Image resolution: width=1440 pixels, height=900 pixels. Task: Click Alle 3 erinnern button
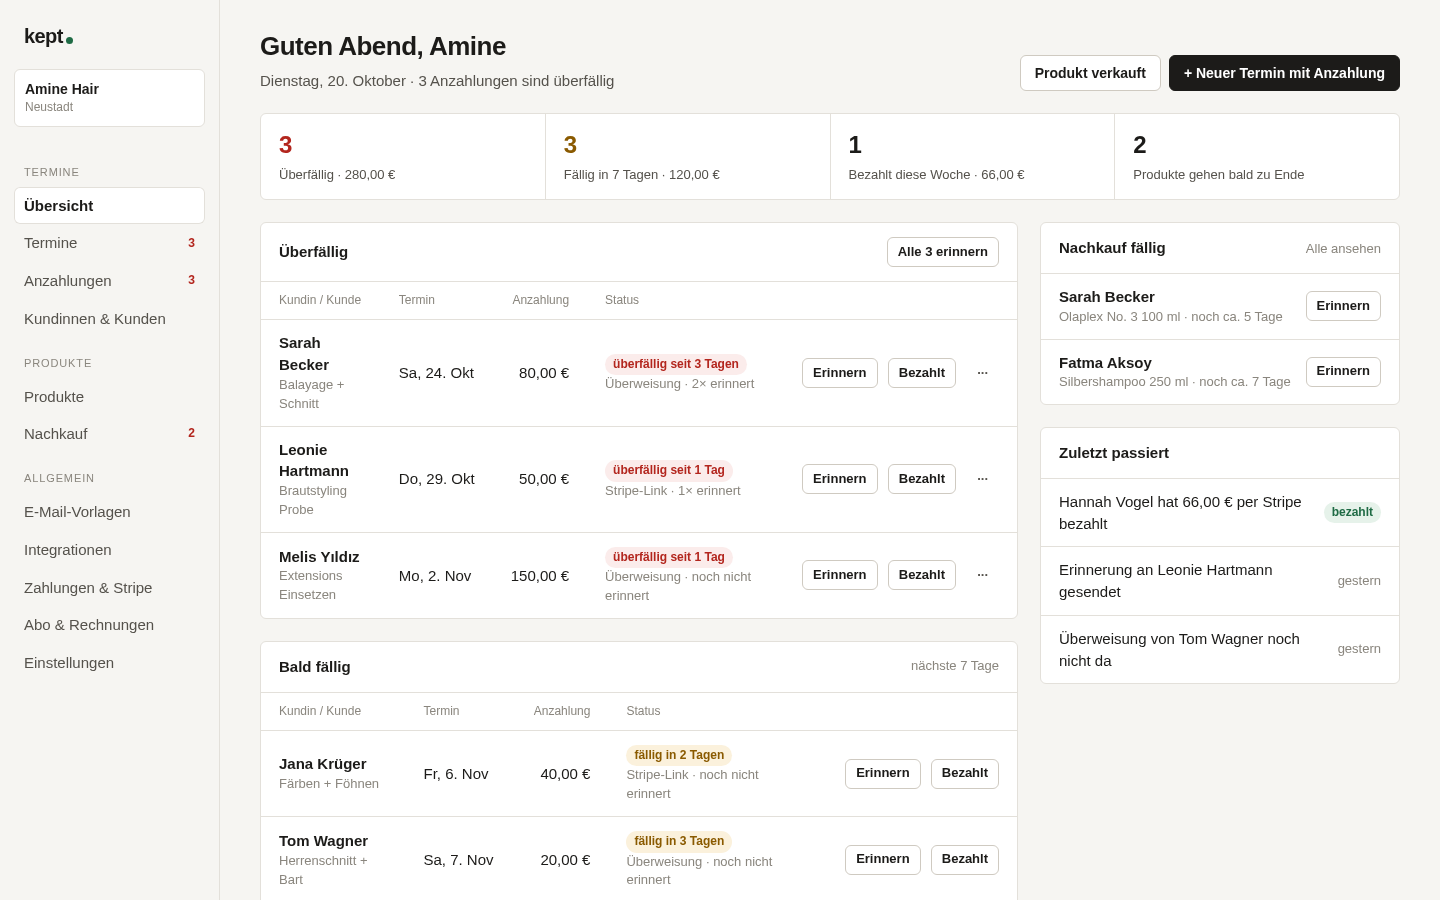[x=942, y=252]
